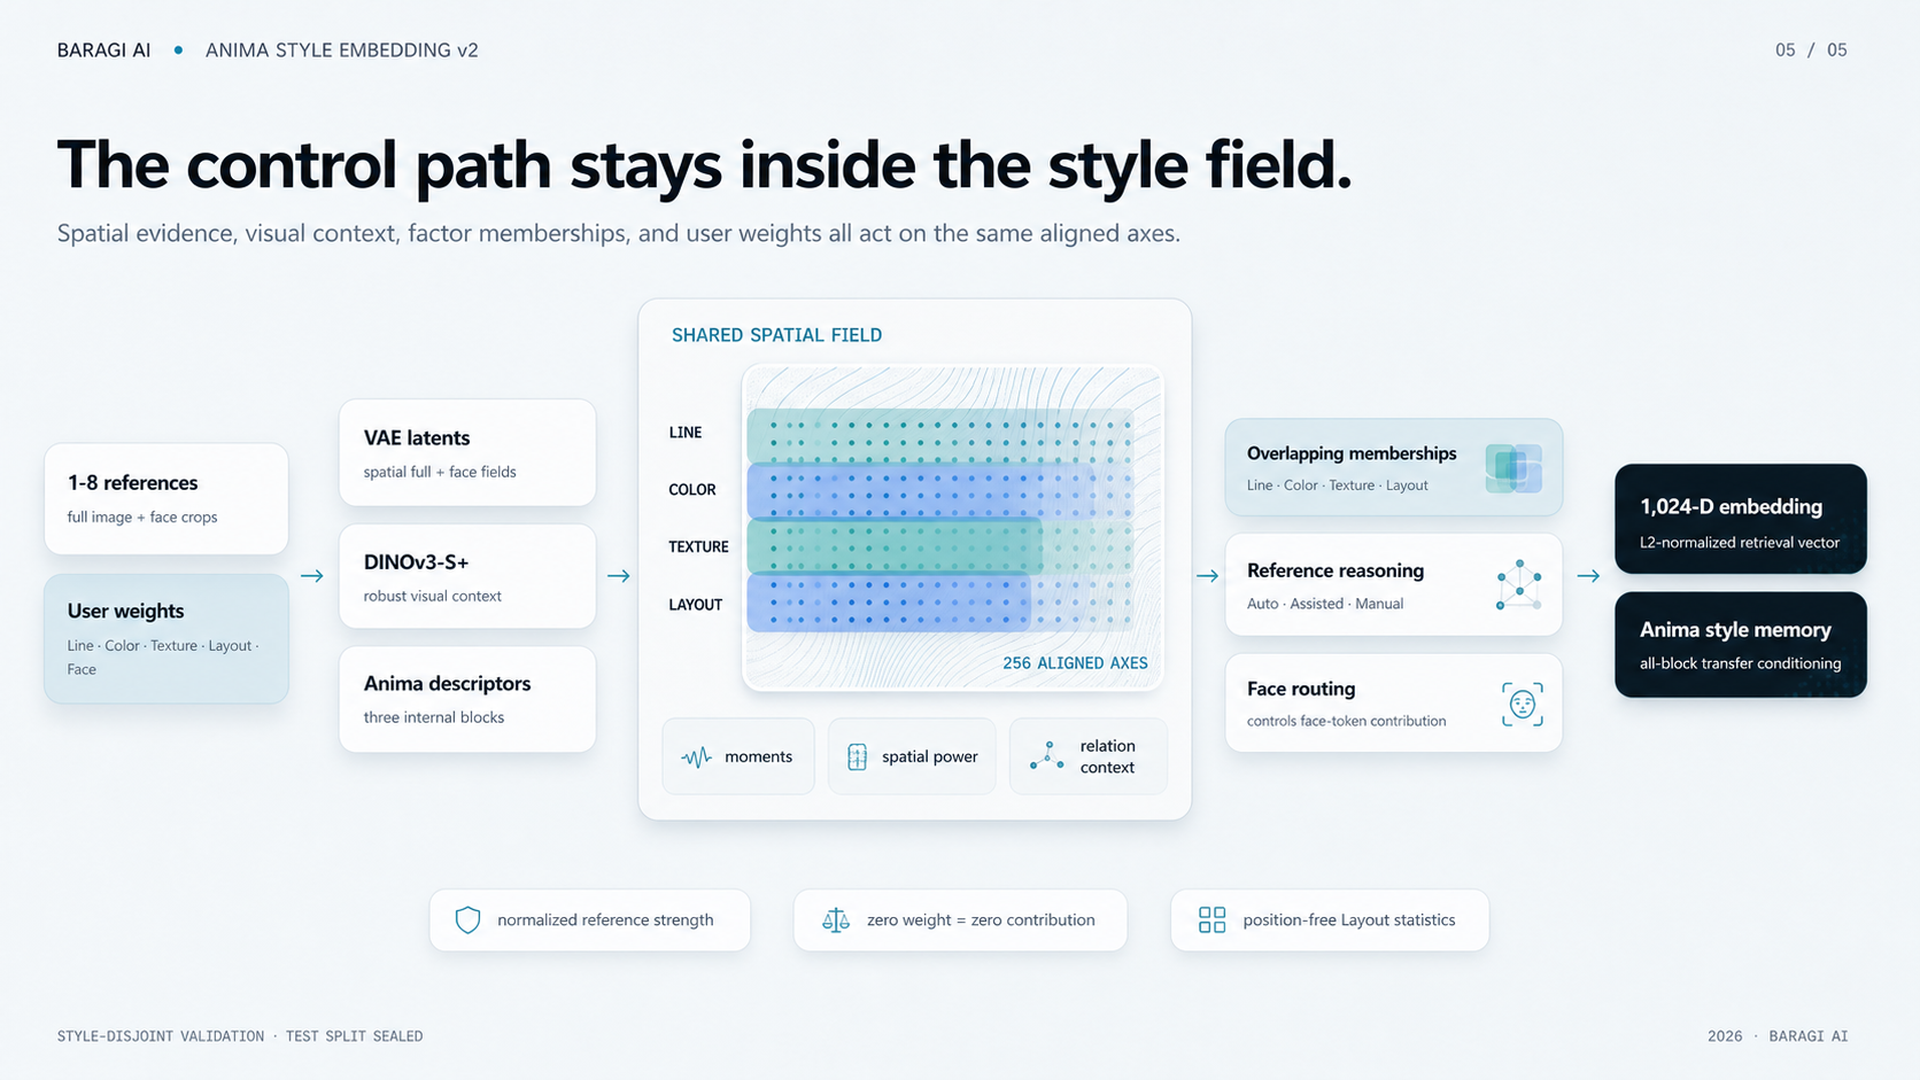Click the TEXTURE band in the spatial field
1920x1080 pixels.
click(940, 546)
